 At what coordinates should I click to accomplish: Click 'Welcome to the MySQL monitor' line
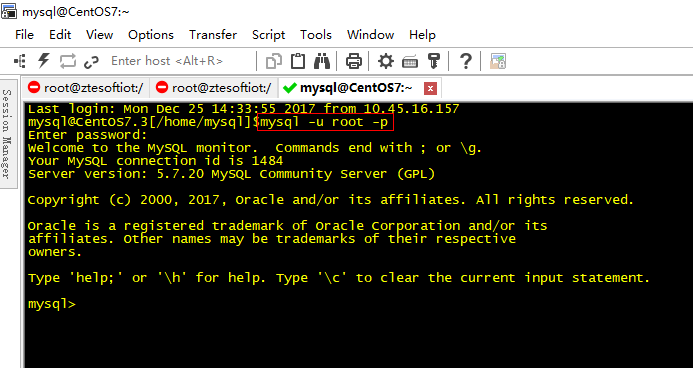[x=255, y=148]
